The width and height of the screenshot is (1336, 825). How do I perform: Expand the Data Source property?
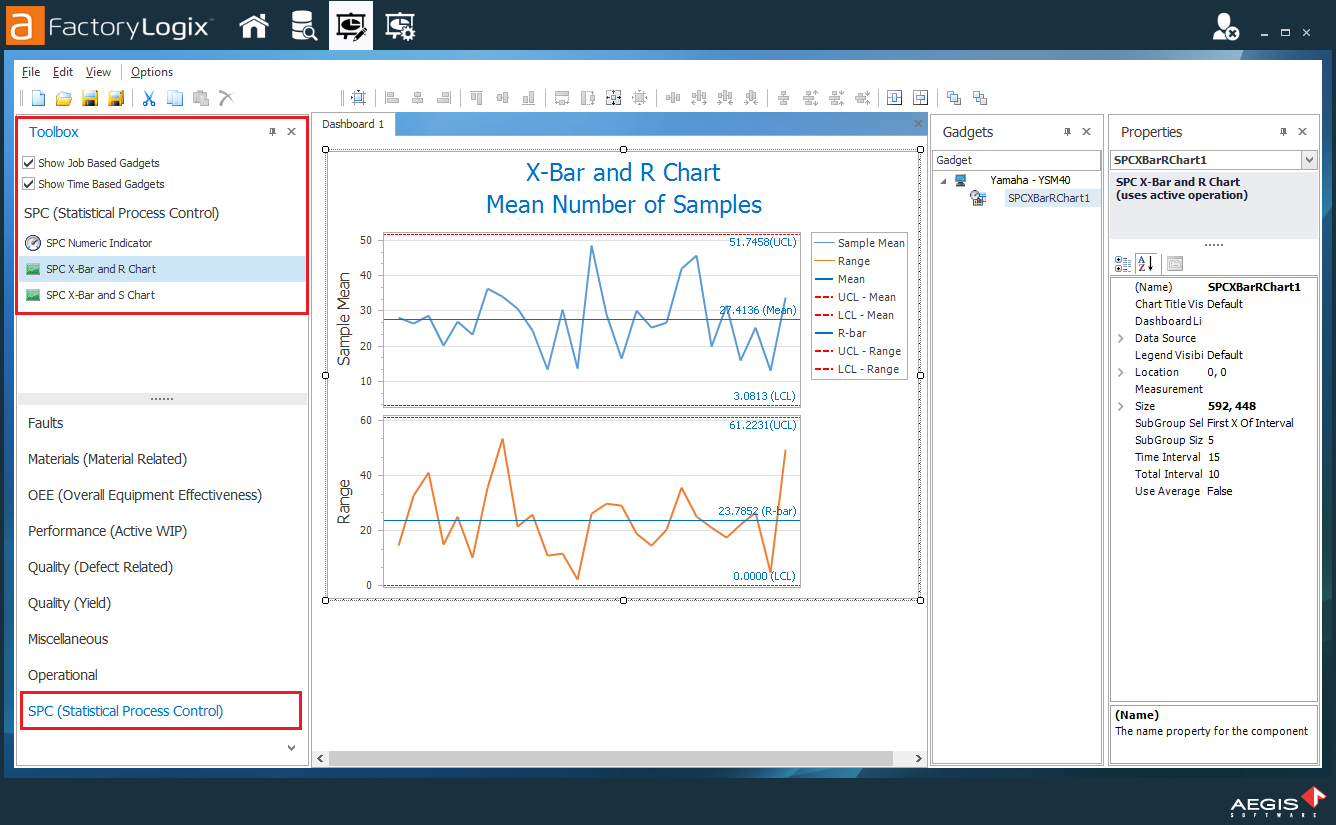tap(1121, 337)
